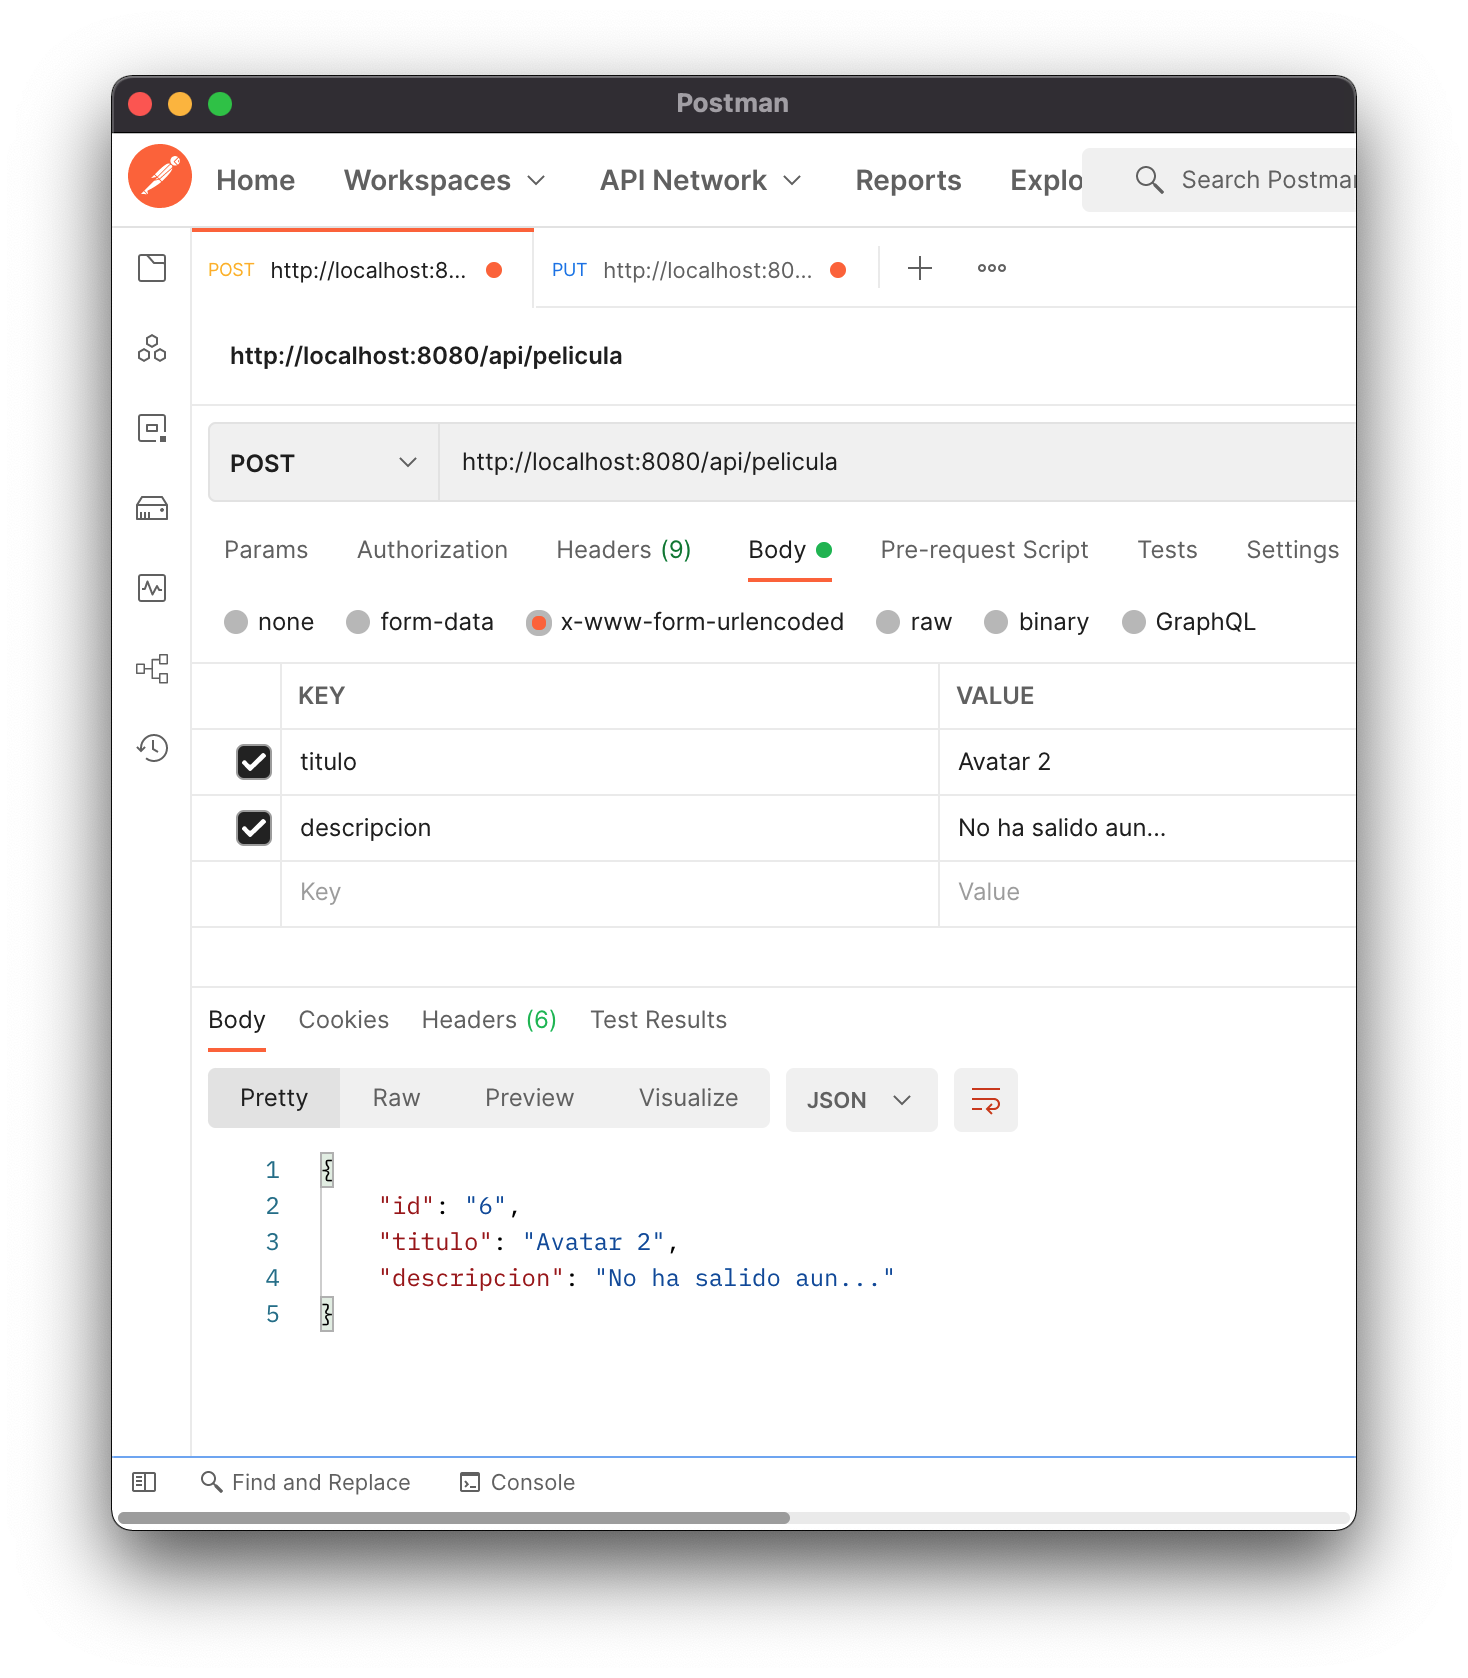Switch to the Authorization tab
This screenshot has height=1678, width=1468.
tap(432, 550)
